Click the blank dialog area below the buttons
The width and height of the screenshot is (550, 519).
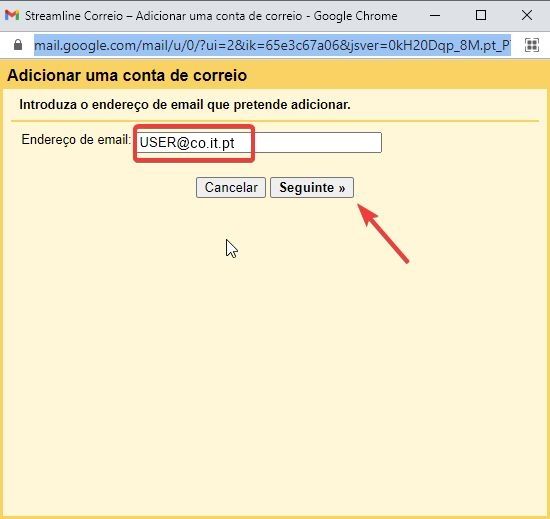[275, 351]
